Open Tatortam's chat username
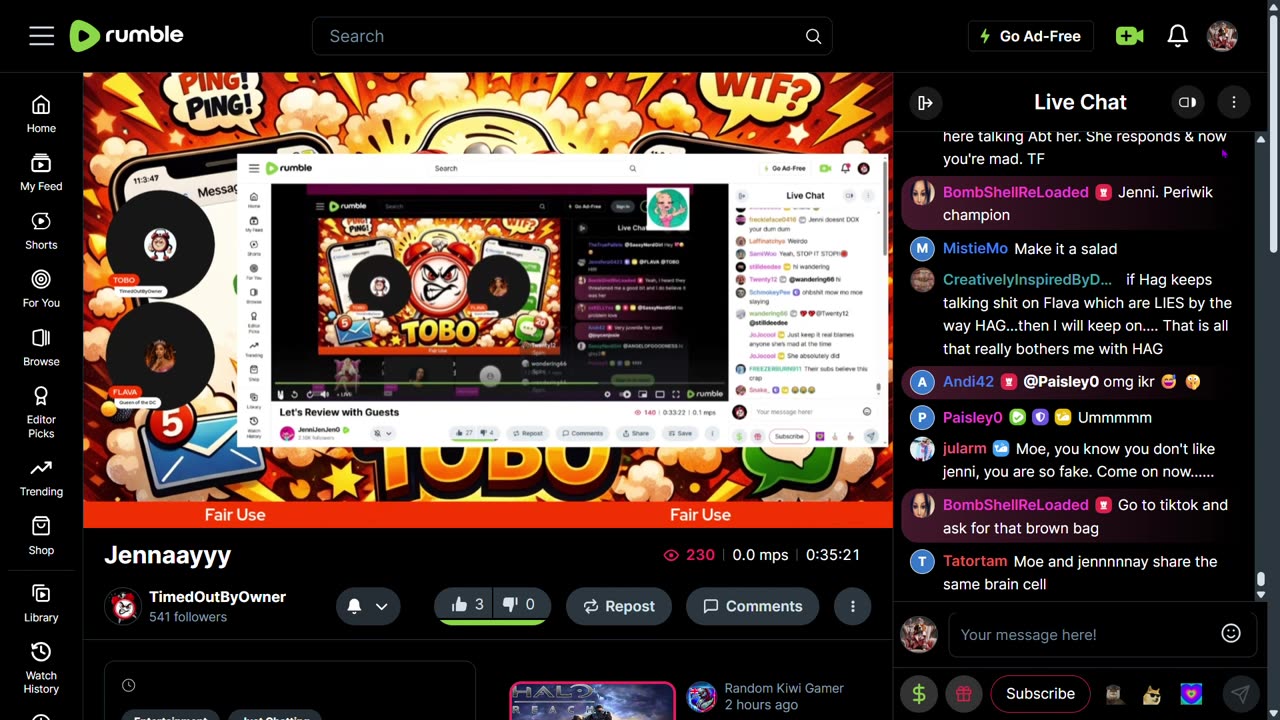 [x=975, y=561]
